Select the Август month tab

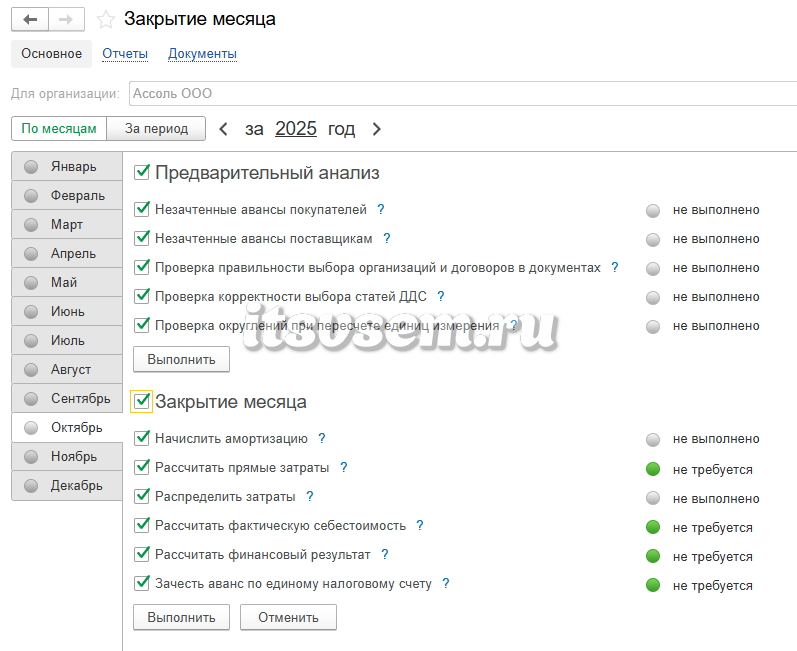[67, 369]
